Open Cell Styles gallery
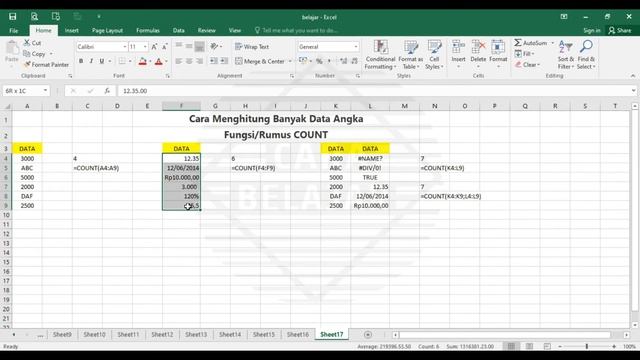Viewport: 640px width, 360px height. pyautogui.click(x=434, y=55)
